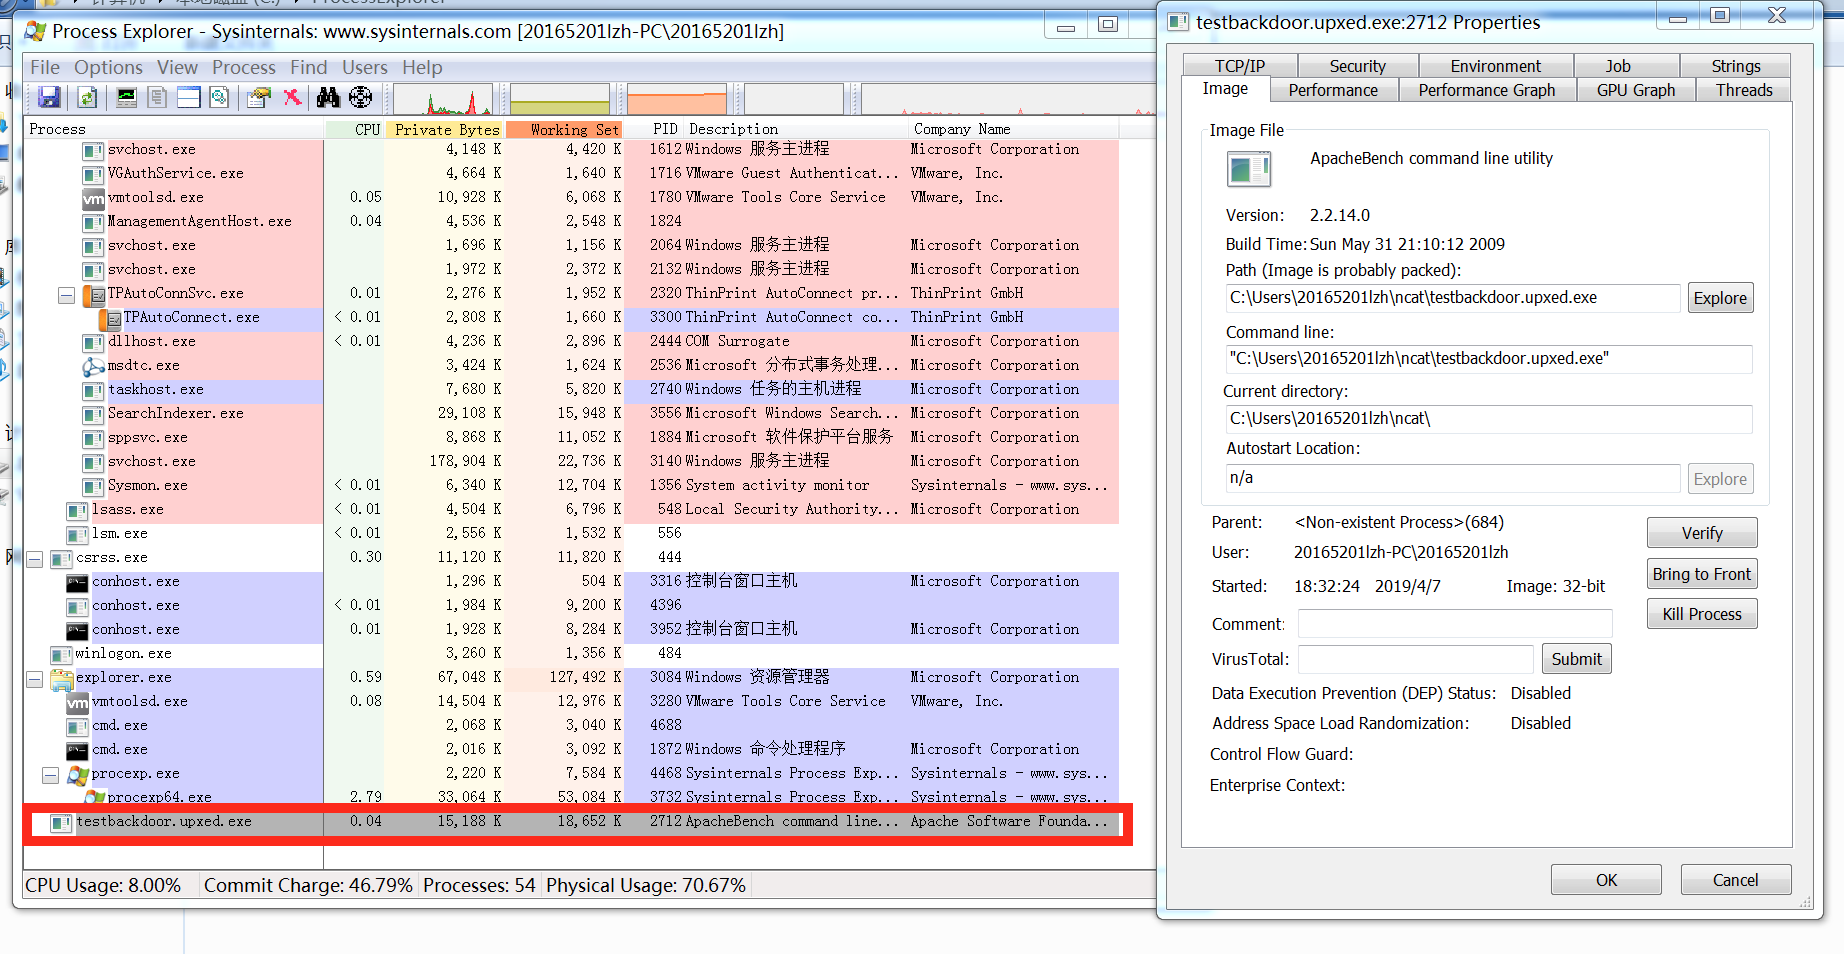This screenshot has height=954, width=1844.
Task: Click the procexp64.exe process icon
Action: (95, 797)
